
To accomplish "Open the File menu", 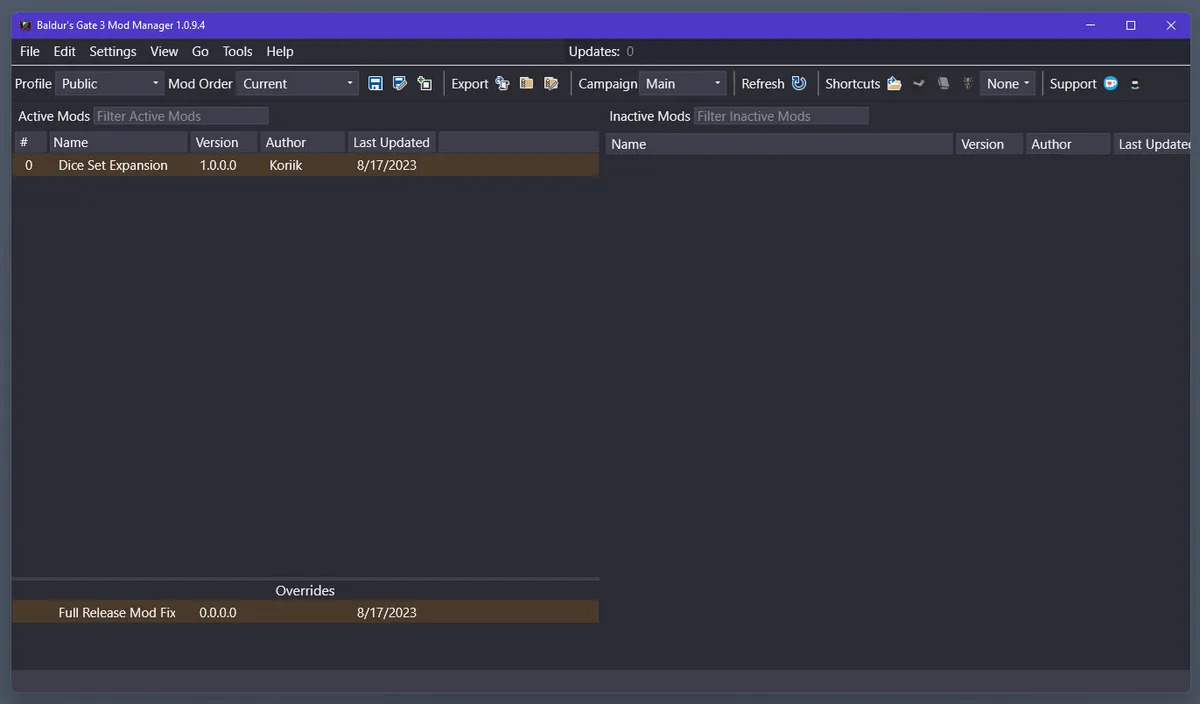I will point(30,51).
